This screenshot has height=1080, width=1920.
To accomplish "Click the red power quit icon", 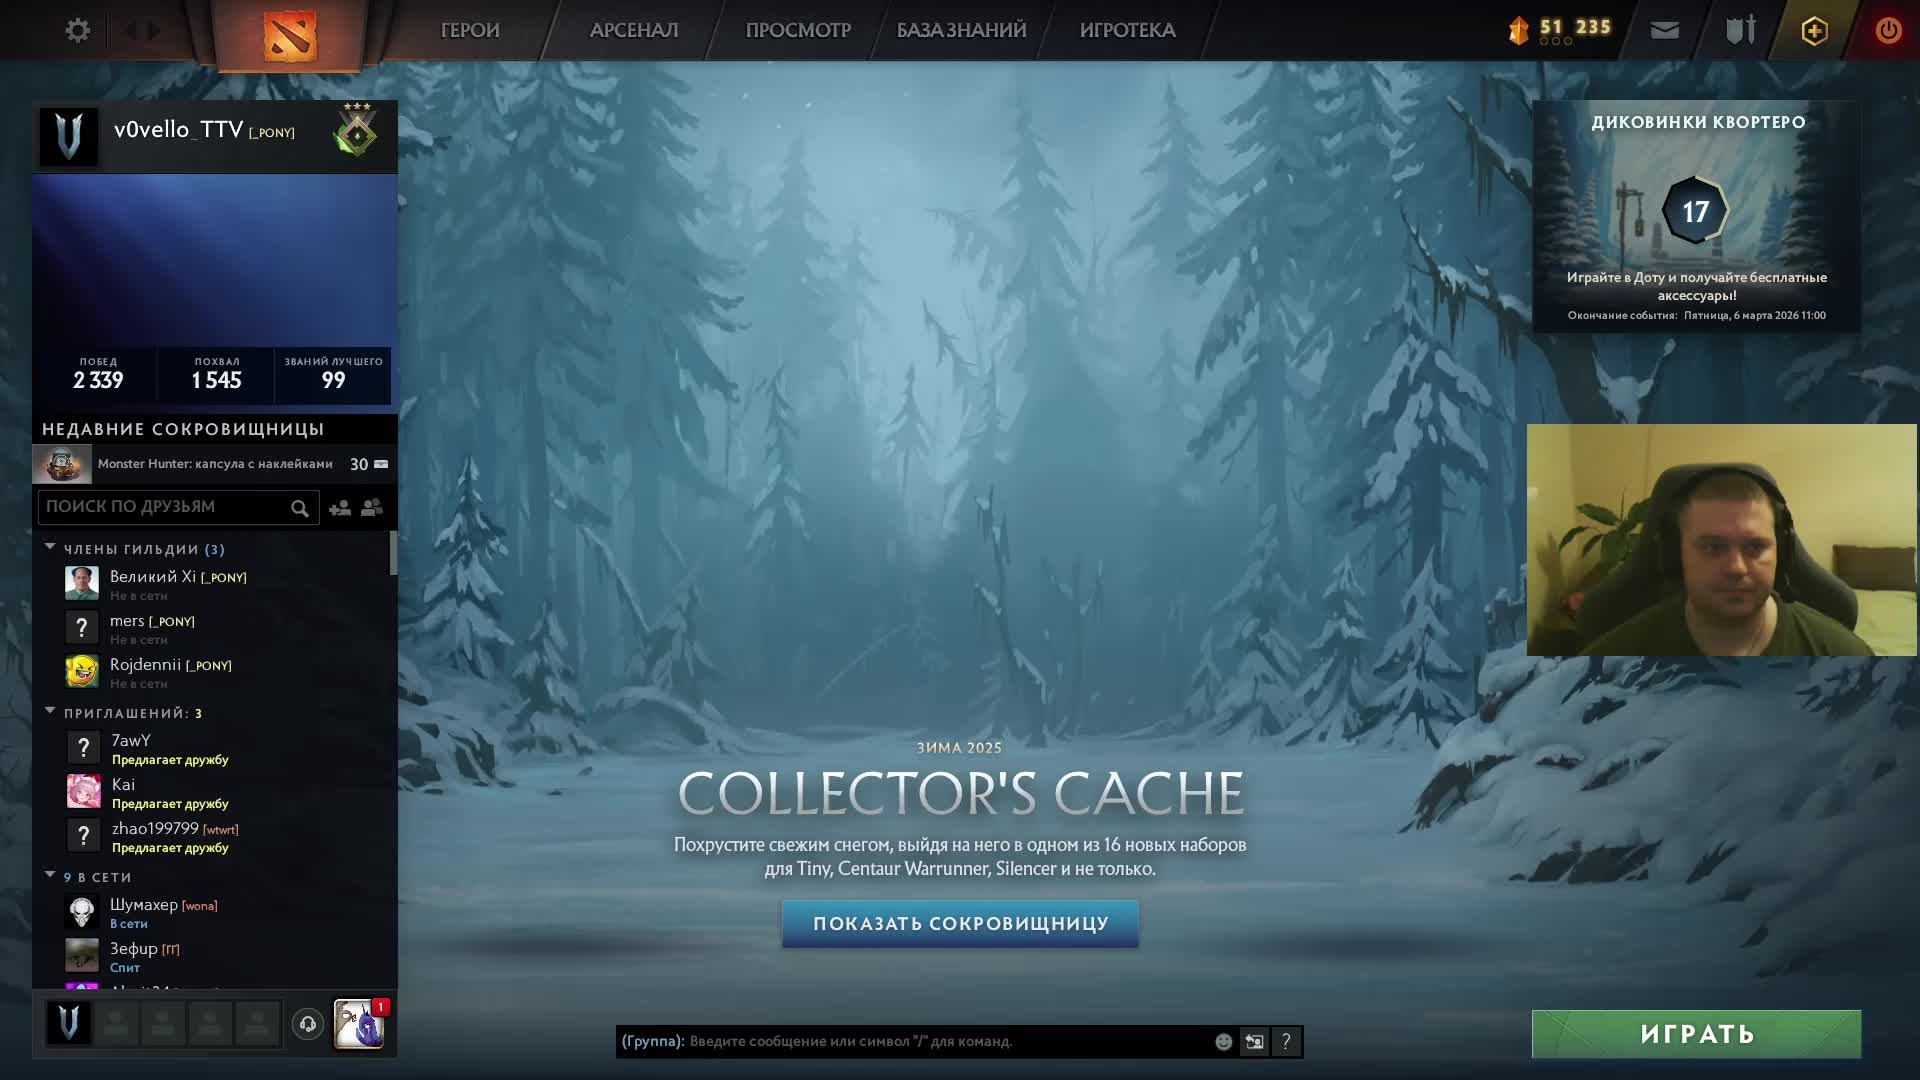I will coord(1888,31).
